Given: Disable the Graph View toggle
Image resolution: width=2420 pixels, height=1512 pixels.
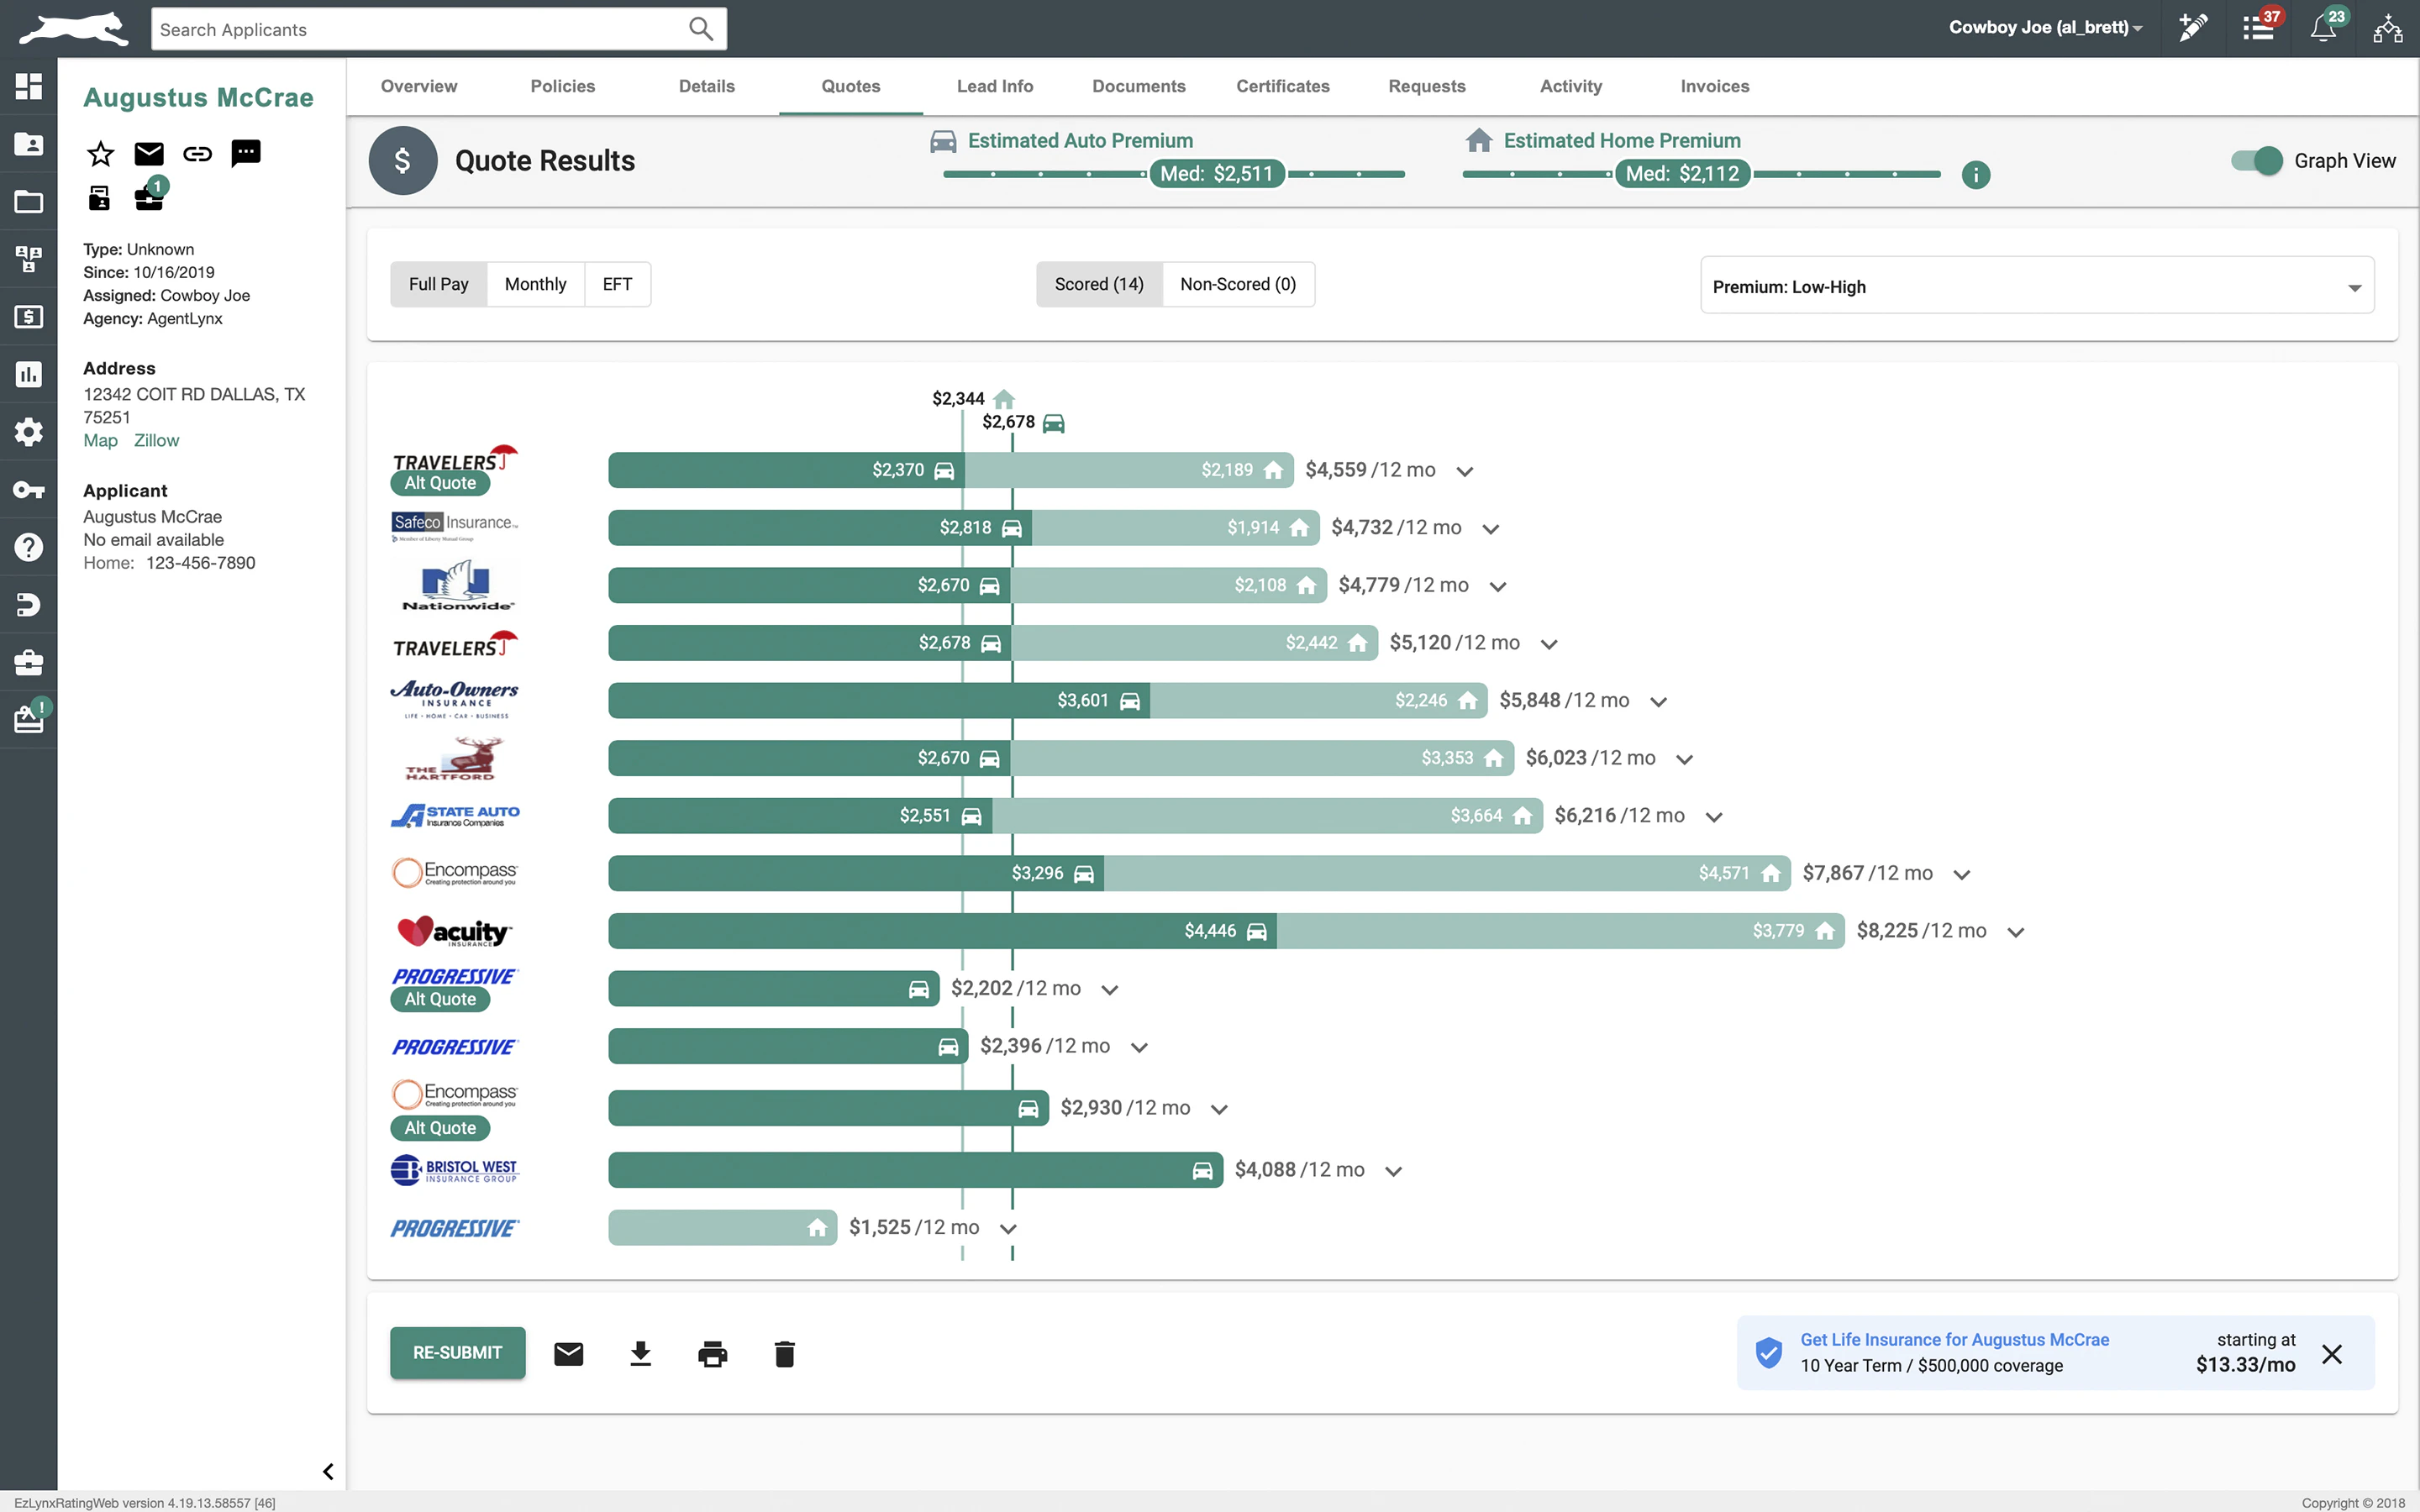Looking at the screenshot, I should click(2255, 160).
